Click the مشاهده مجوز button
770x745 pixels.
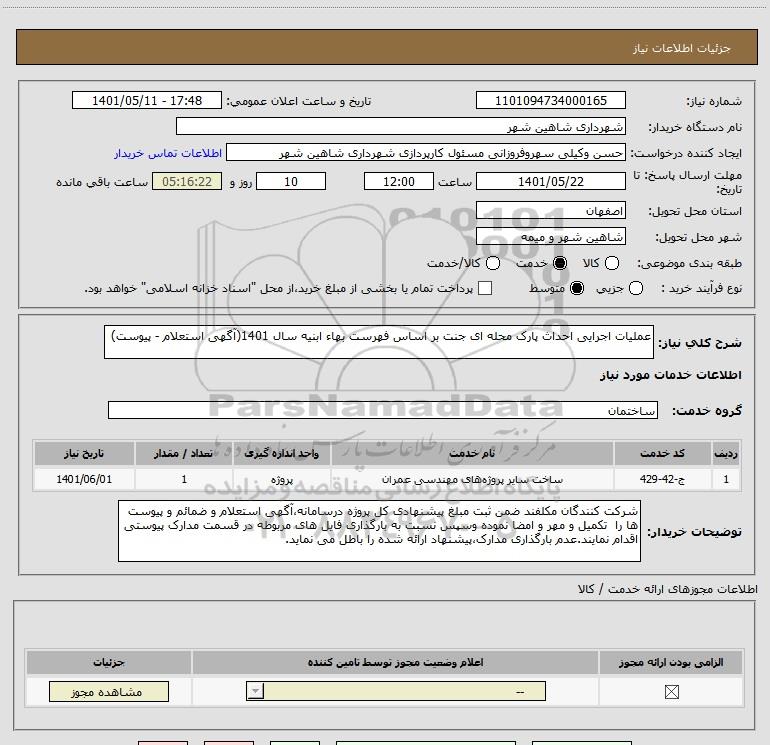[x=109, y=691]
